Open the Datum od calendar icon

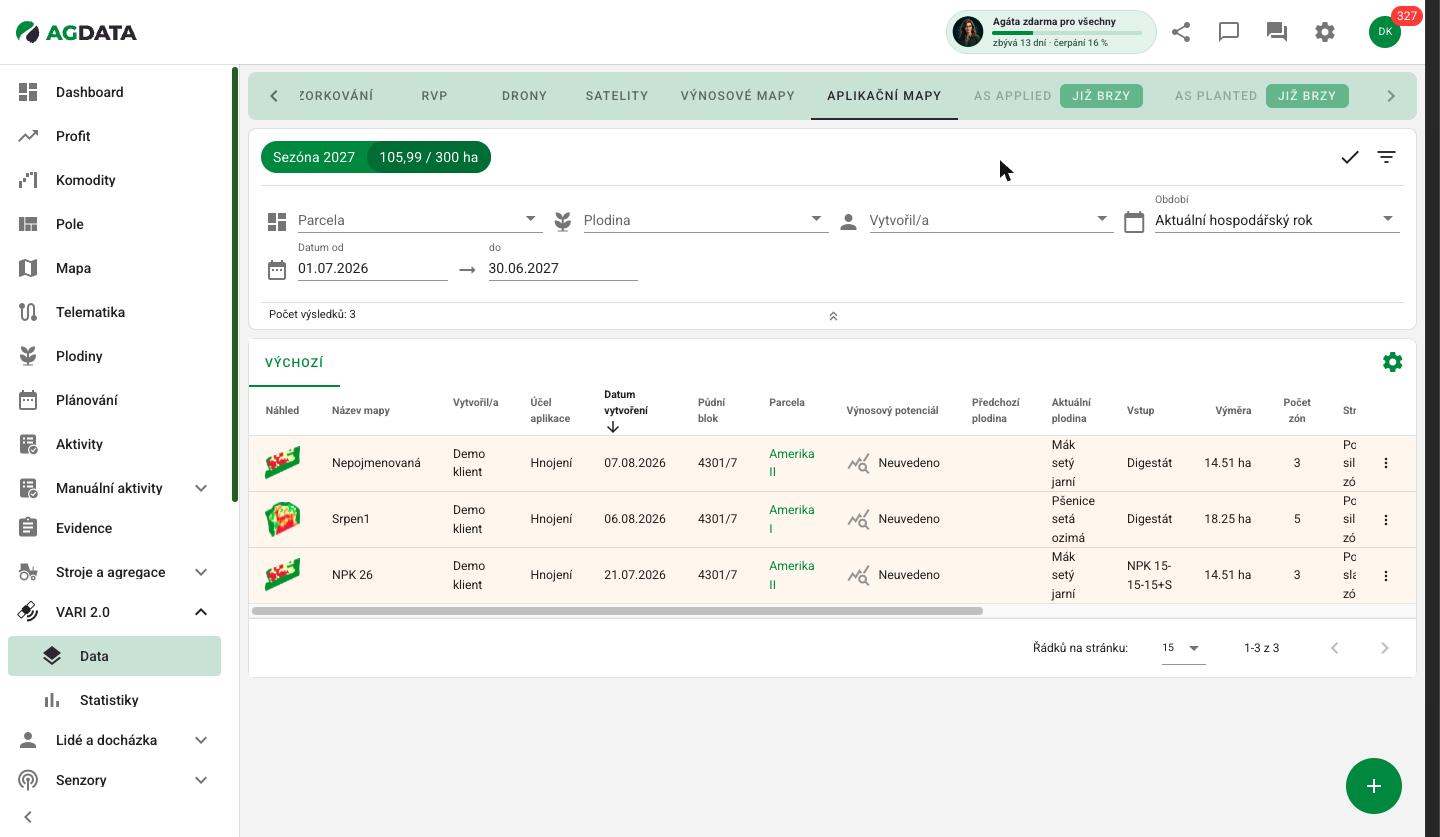(277, 269)
